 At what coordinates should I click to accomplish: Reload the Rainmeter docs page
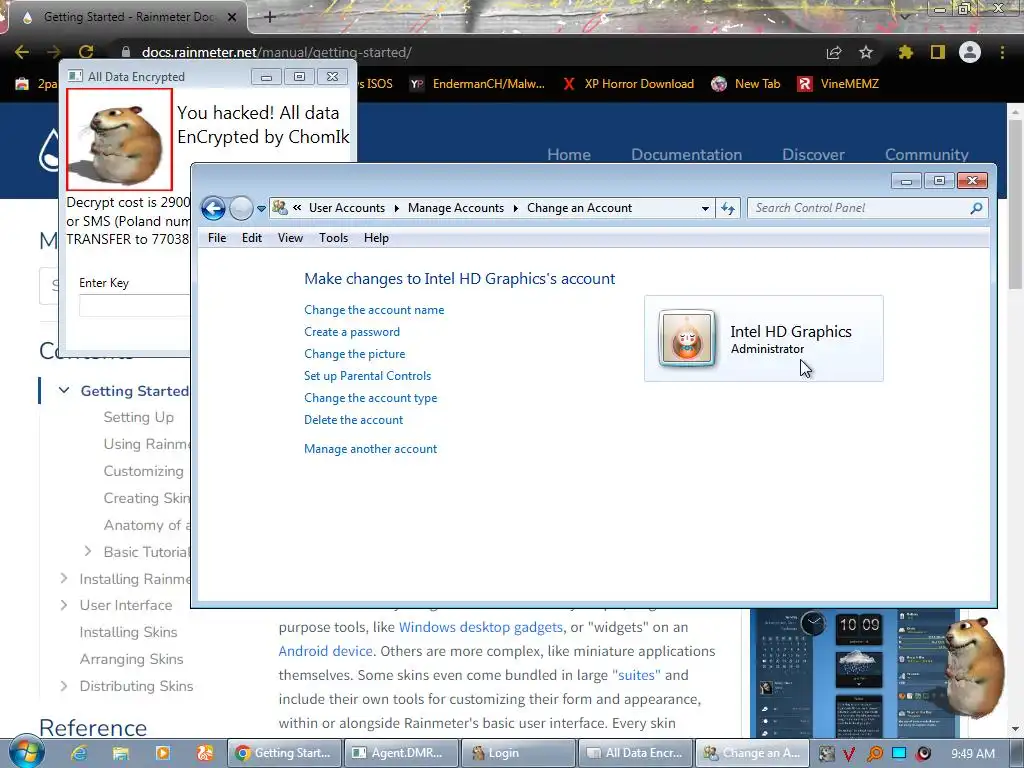click(86, 52)
